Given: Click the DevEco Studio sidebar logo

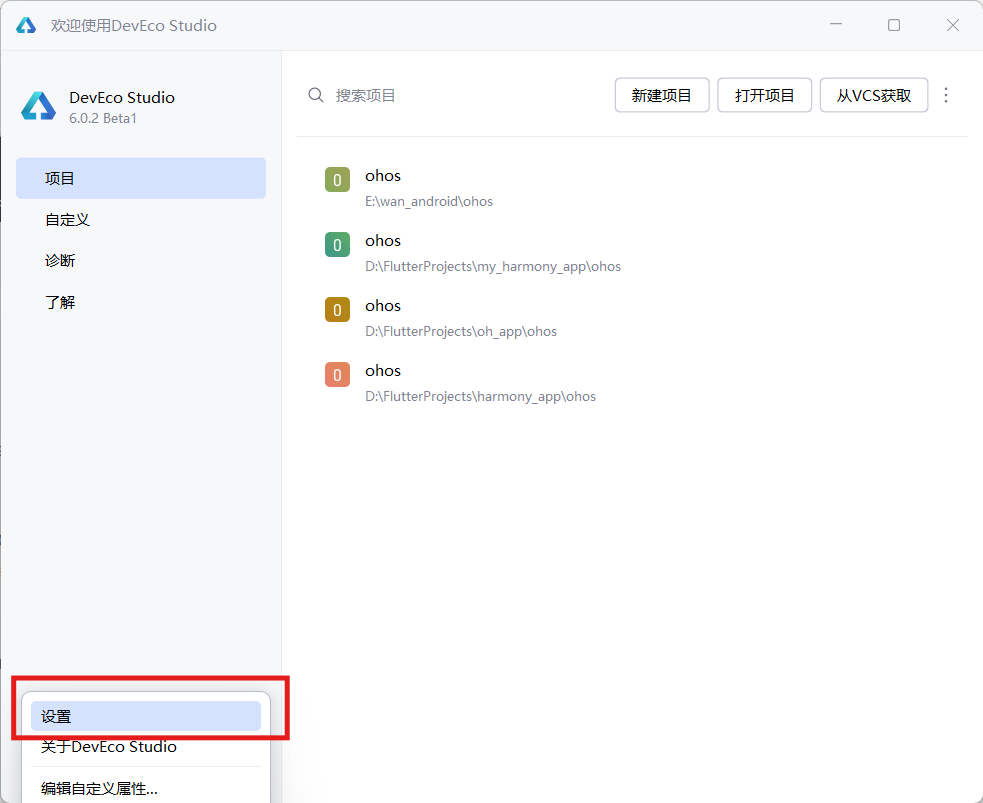Looking at the screenshot, I should [39, 106].
